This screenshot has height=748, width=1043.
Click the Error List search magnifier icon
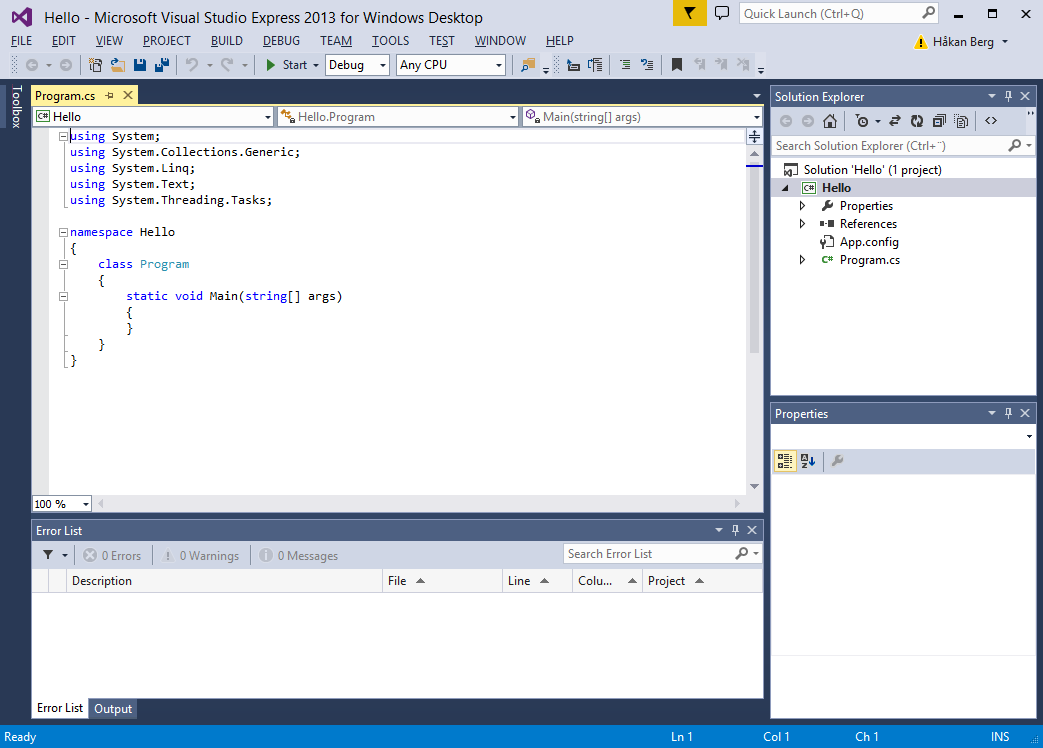(x=742, y=554)
